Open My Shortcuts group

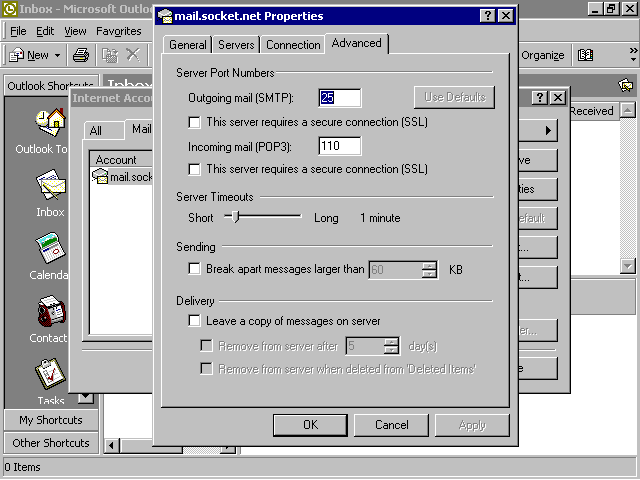point(51,420)
